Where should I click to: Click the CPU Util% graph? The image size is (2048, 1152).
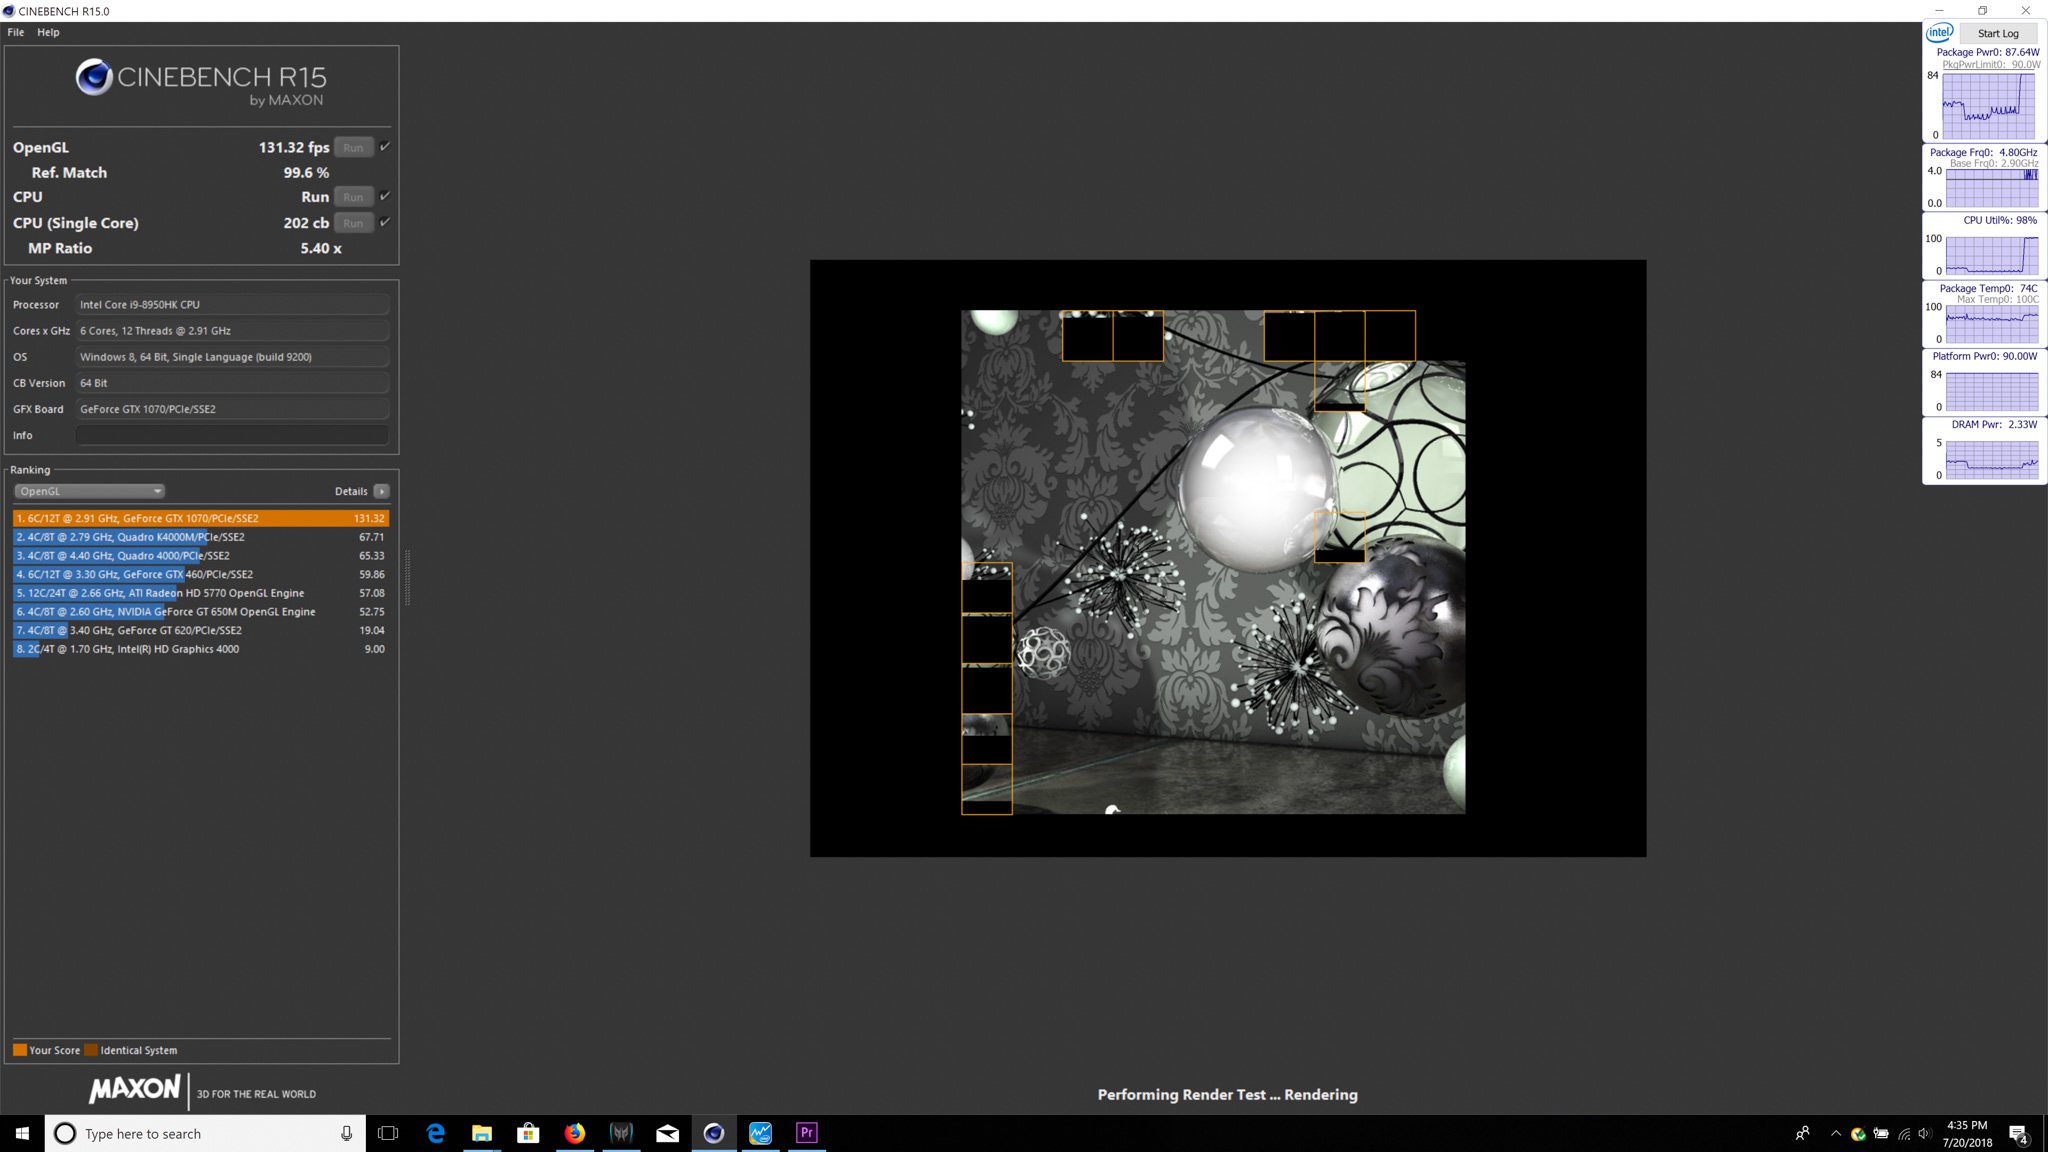coord(1991,255)
